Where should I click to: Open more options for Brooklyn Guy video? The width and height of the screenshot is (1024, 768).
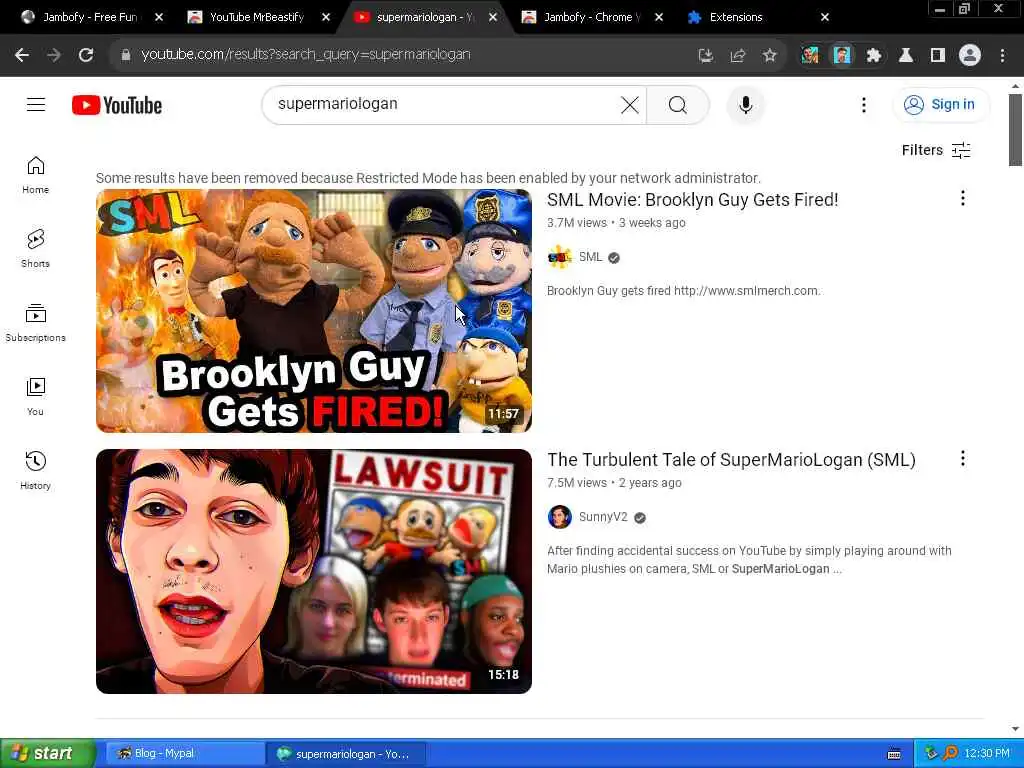pos(963,199)
